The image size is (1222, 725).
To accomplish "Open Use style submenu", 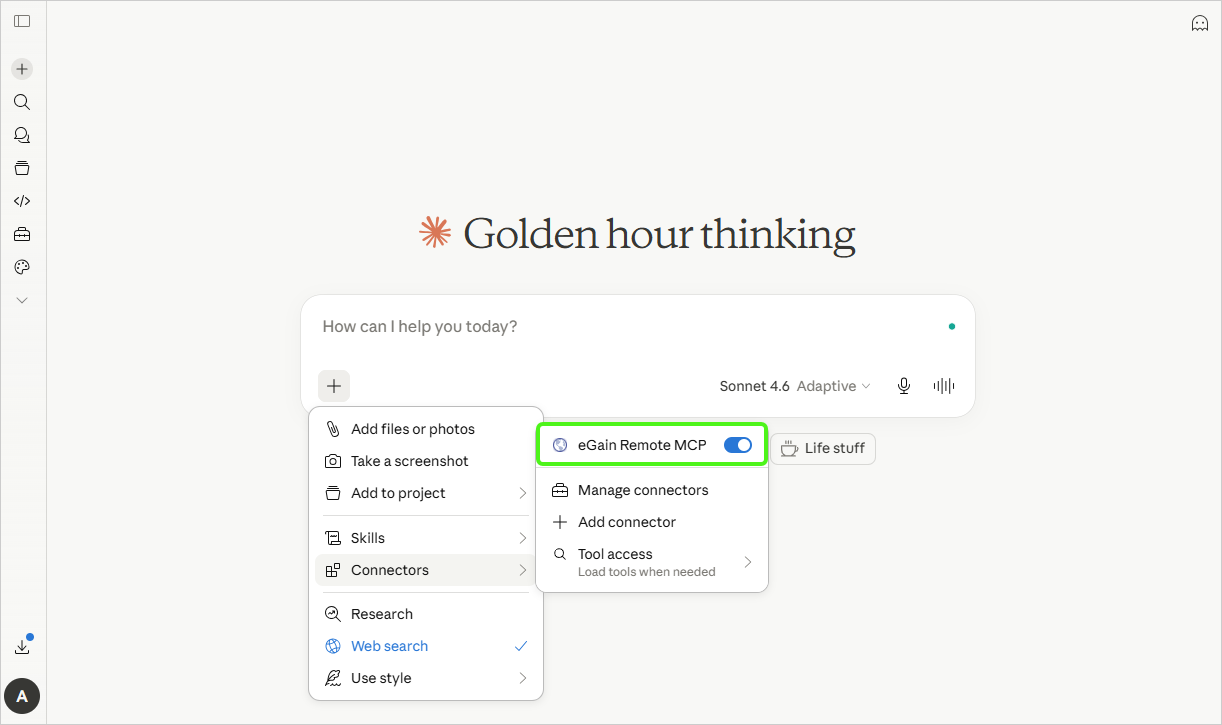I will tap(426, 678).
